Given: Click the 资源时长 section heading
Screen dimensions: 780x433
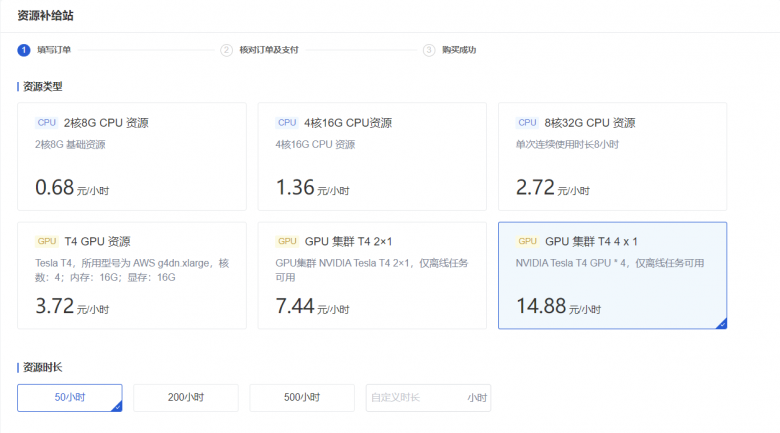Looking at the screenshot, I should tap(43, 367).
